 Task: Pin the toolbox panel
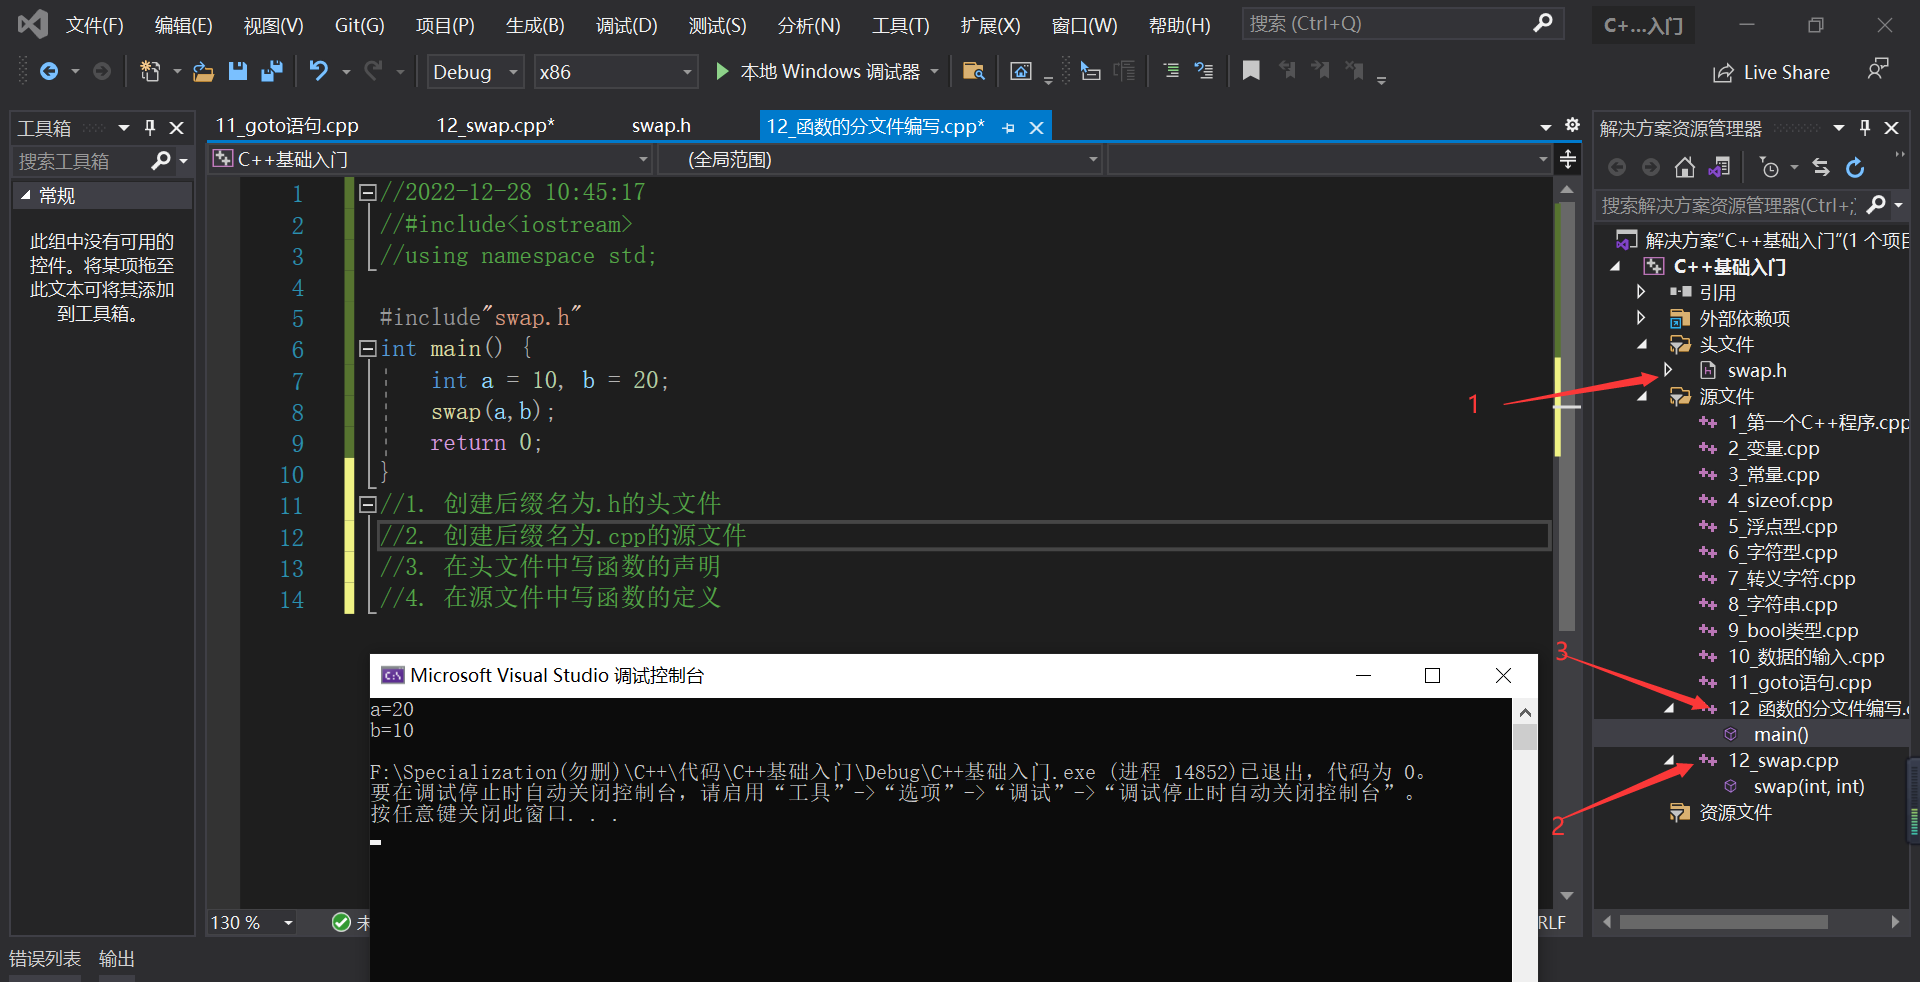tap(150, 128)
